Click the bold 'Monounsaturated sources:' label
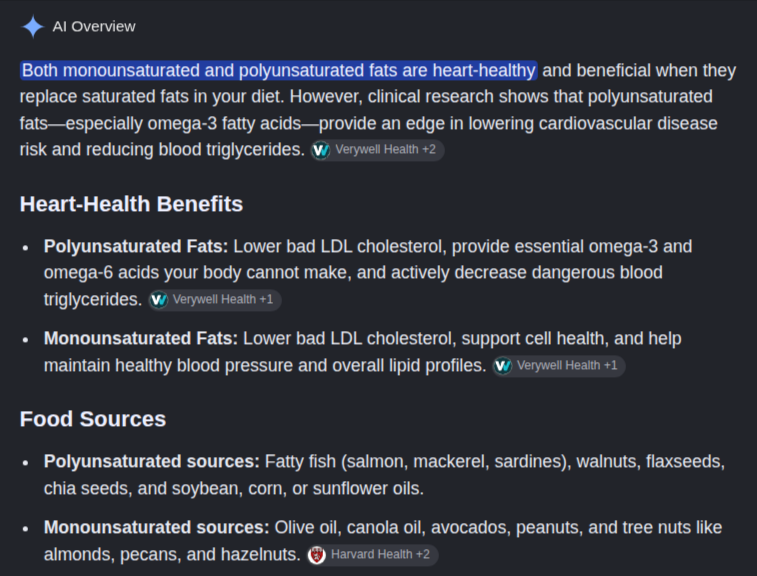The height and width of the screenshot is (576, 757). click(157, 528)
